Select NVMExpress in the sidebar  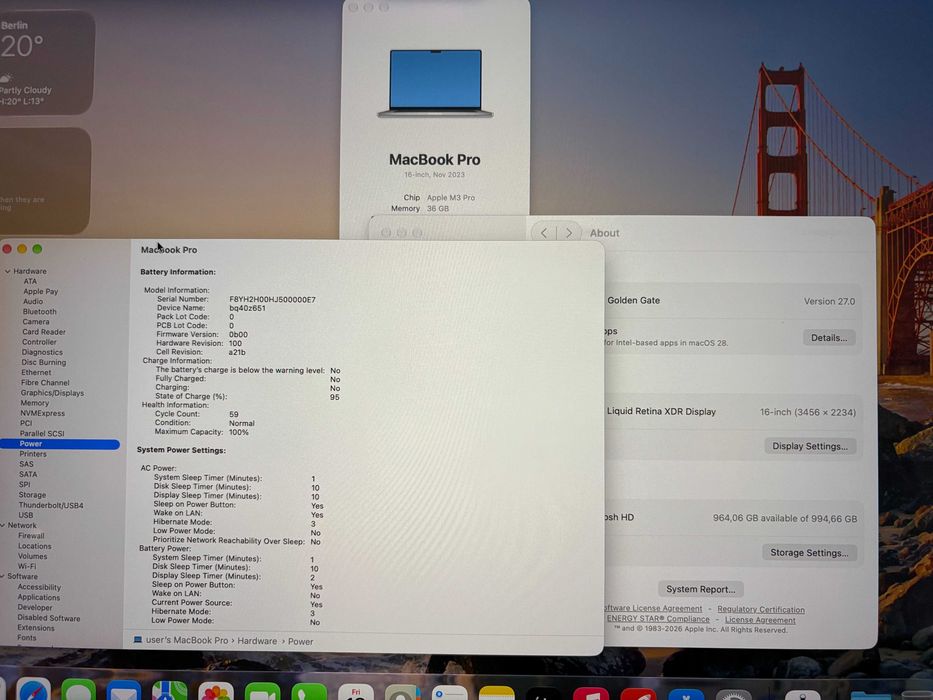[42, 413]
